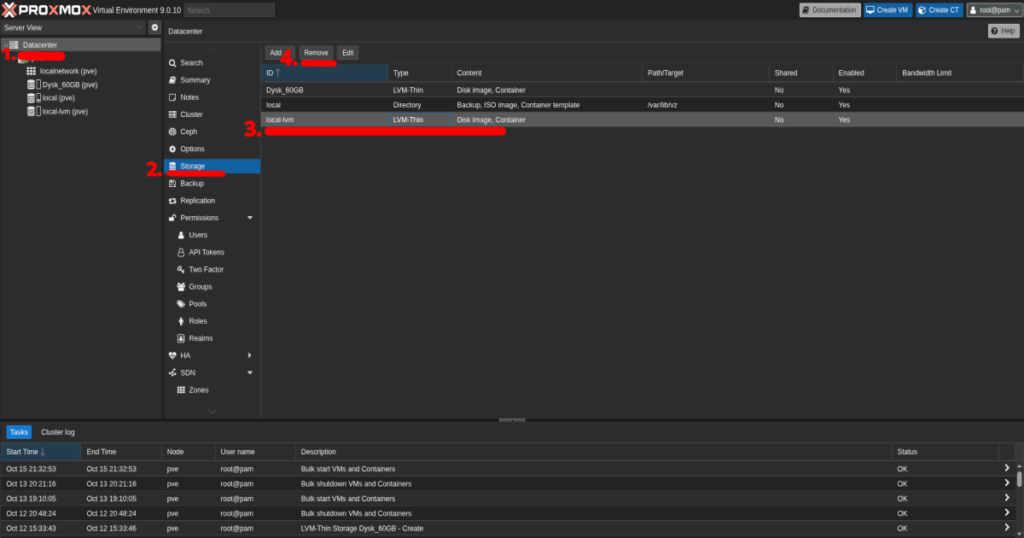This screenshot has width=1024, height=538.
Task: Collapse the Permissions section arrow
Action: click(x=249, y=218)
